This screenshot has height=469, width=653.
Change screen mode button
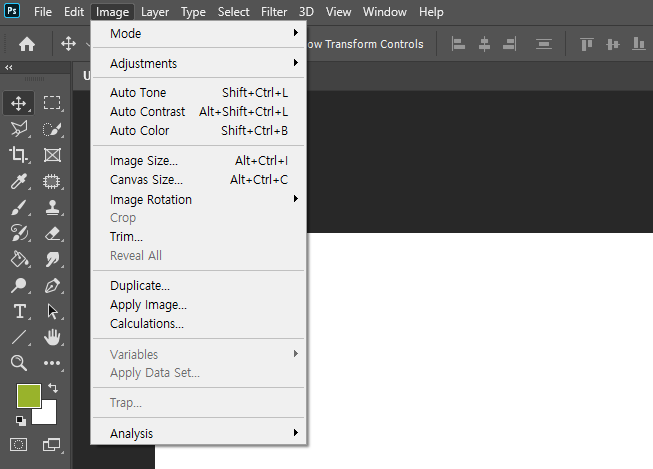point(52,444)
